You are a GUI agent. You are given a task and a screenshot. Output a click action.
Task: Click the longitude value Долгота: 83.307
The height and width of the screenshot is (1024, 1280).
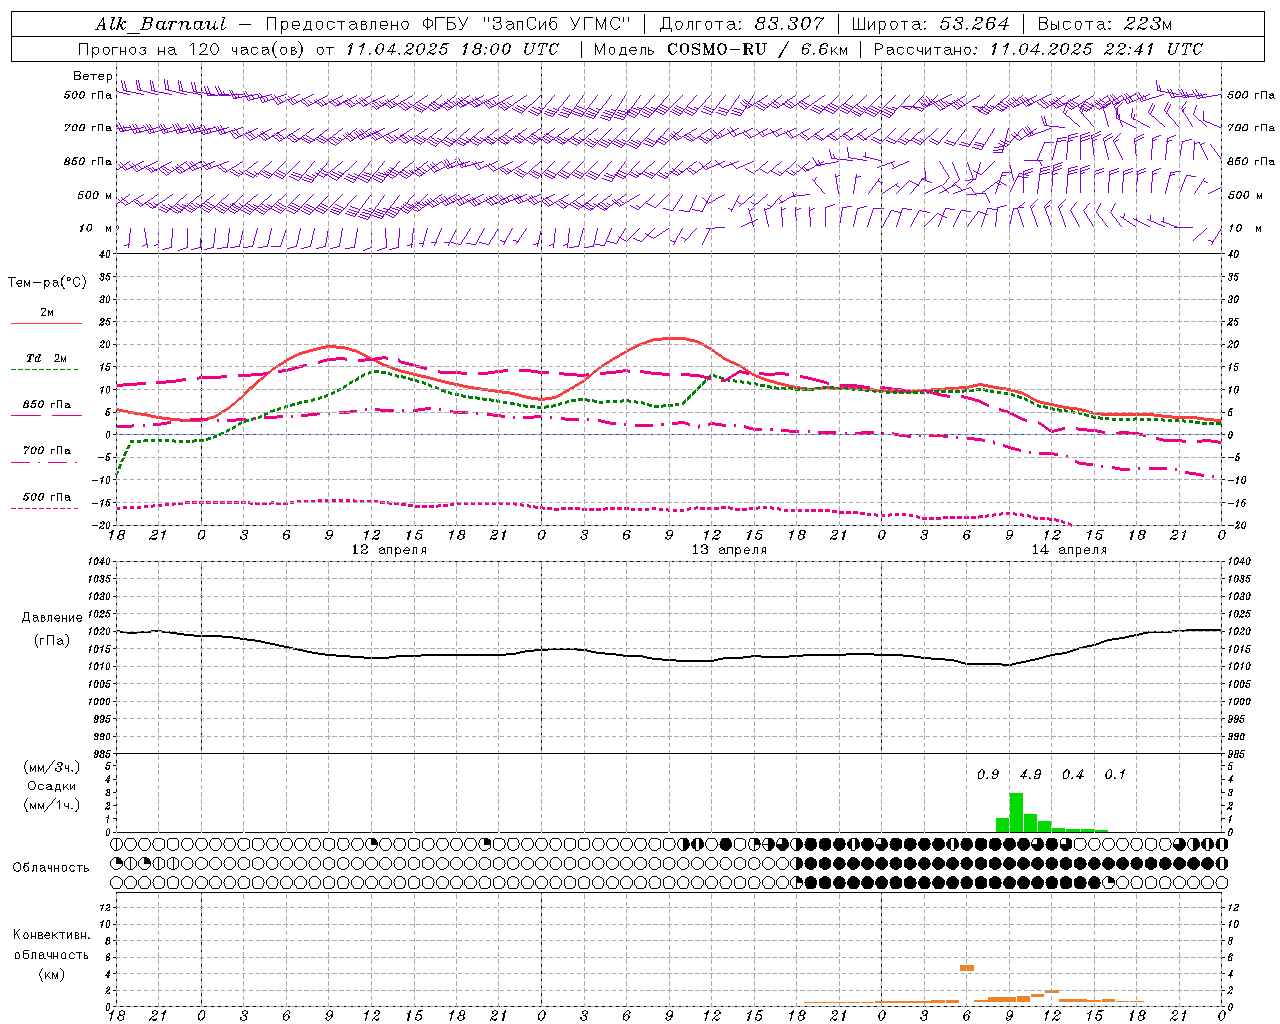point(742,24)
